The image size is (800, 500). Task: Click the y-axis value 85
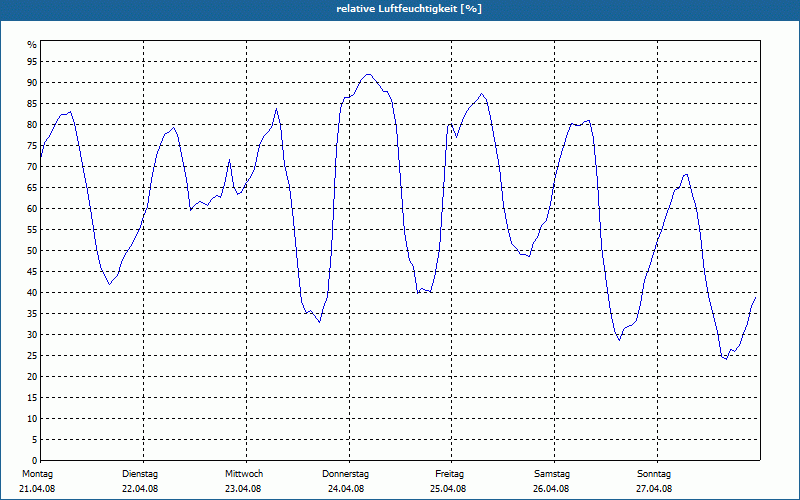[32, 104]
